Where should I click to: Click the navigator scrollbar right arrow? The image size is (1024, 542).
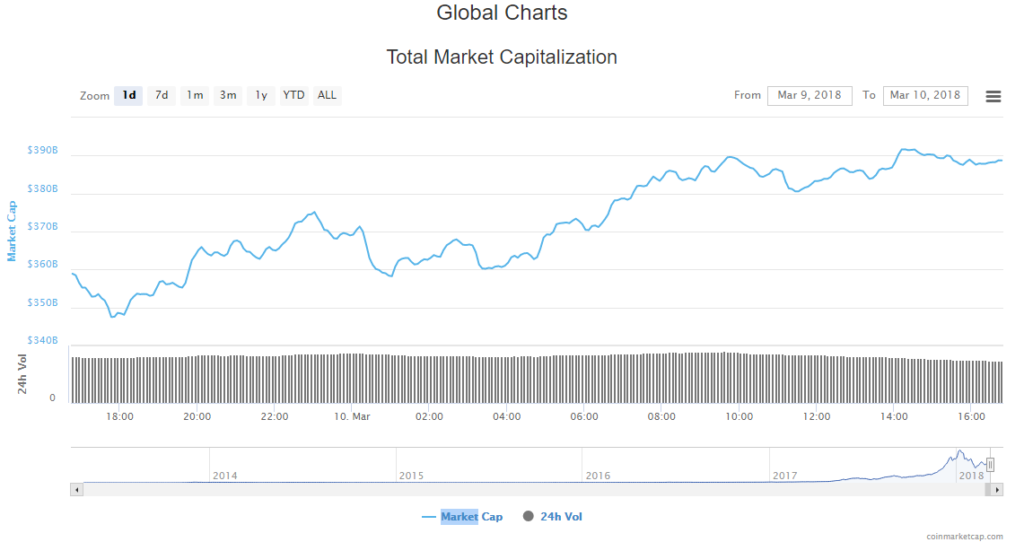tap(997, 490)
